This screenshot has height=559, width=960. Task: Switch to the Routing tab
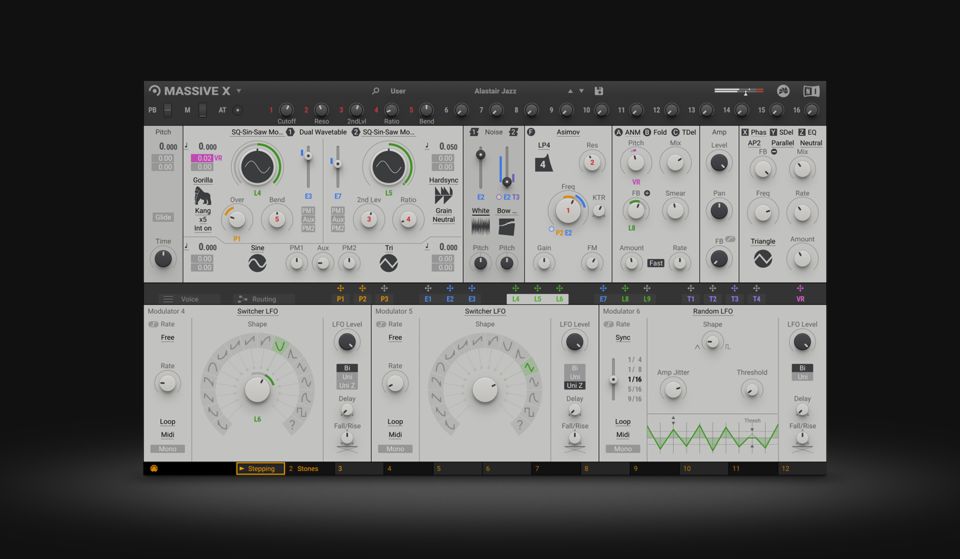(256, 299)
